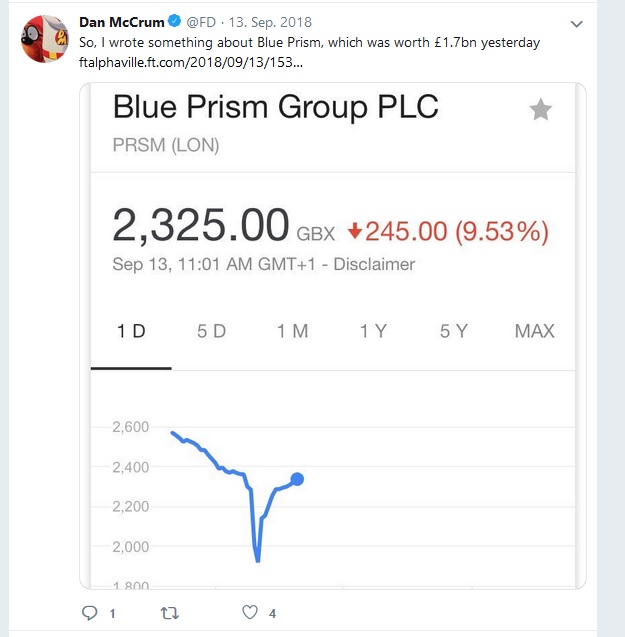
Task: Show the 1 Y chart range
Action: pyautogui.click(x=373, y=331)
